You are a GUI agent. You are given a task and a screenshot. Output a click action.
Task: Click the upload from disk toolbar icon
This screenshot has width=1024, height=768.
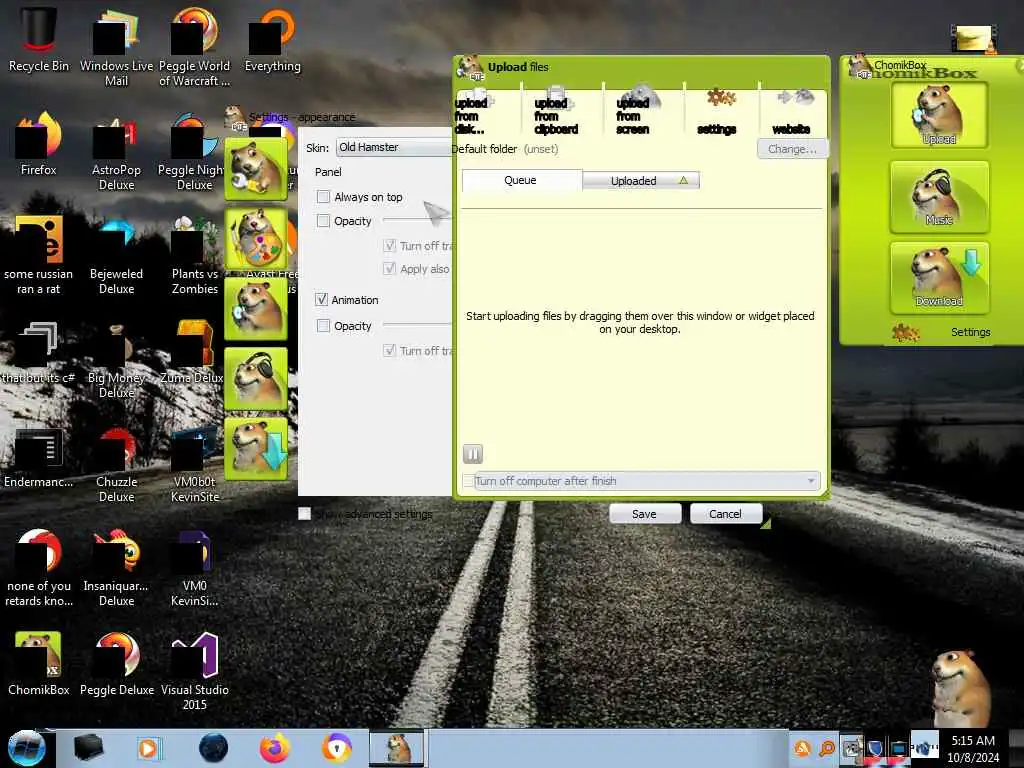[x=474, y=112]
